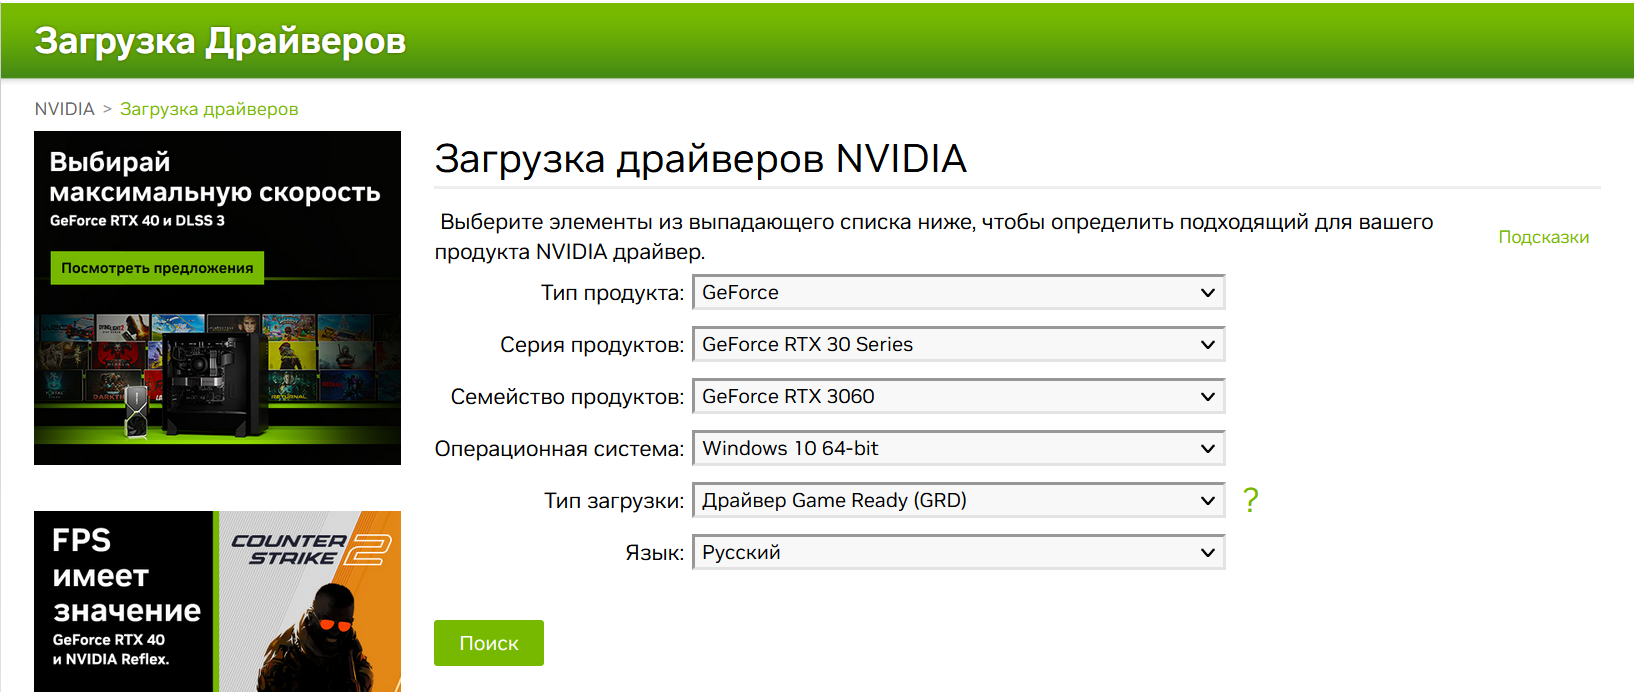Expand the Серия продуктов dropdown

point(957,345)
